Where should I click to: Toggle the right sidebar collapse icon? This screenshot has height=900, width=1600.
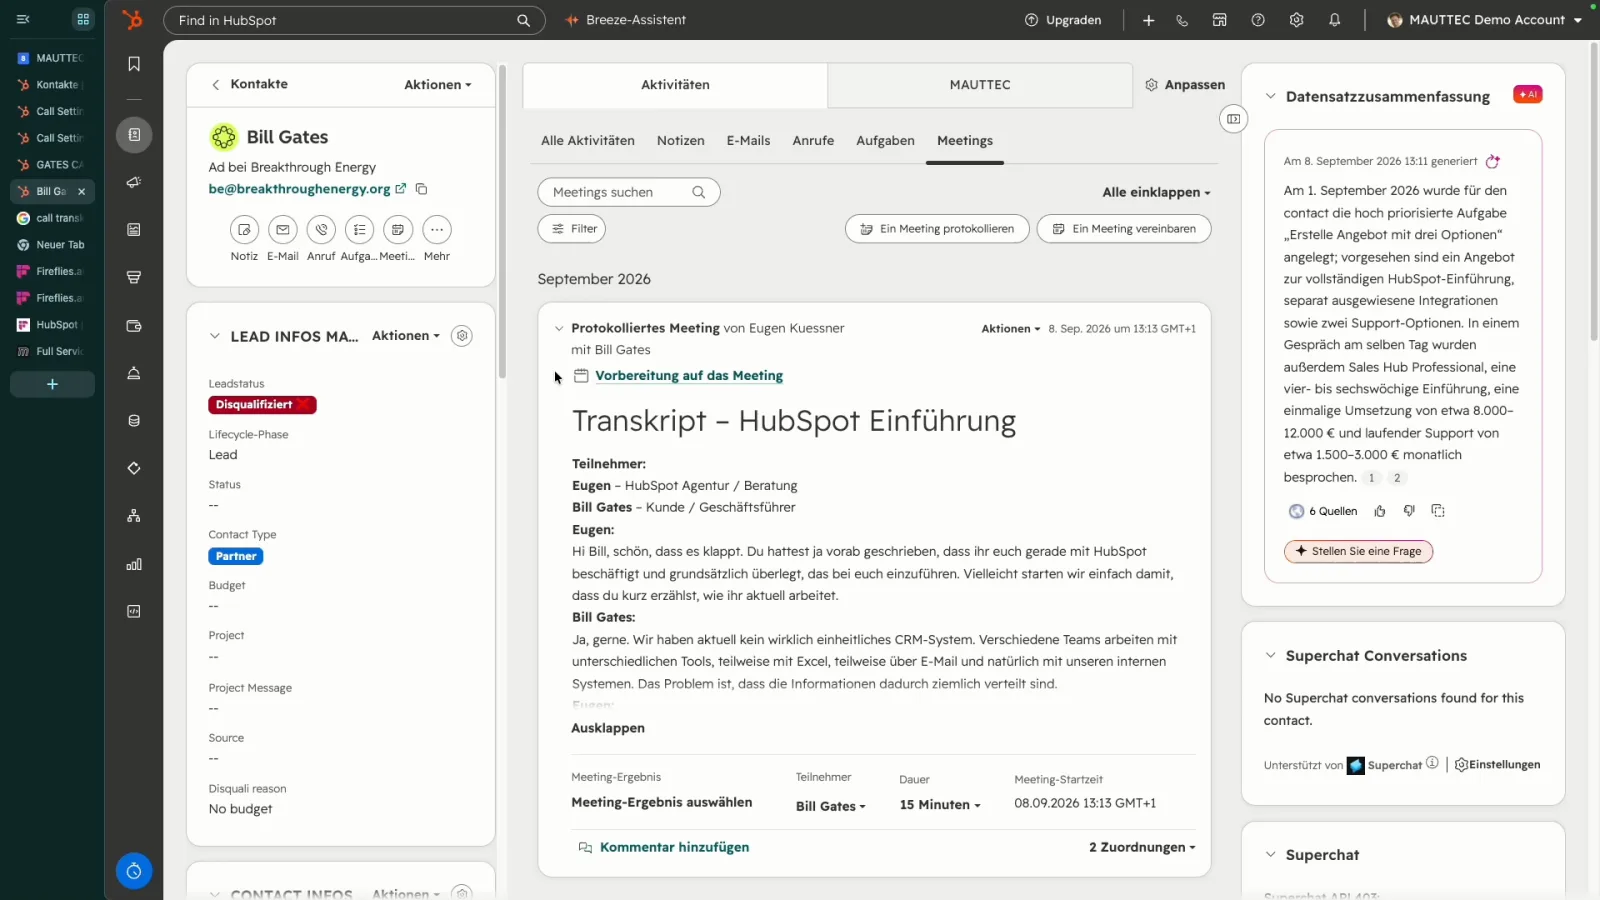click(x=1234, y=119)
